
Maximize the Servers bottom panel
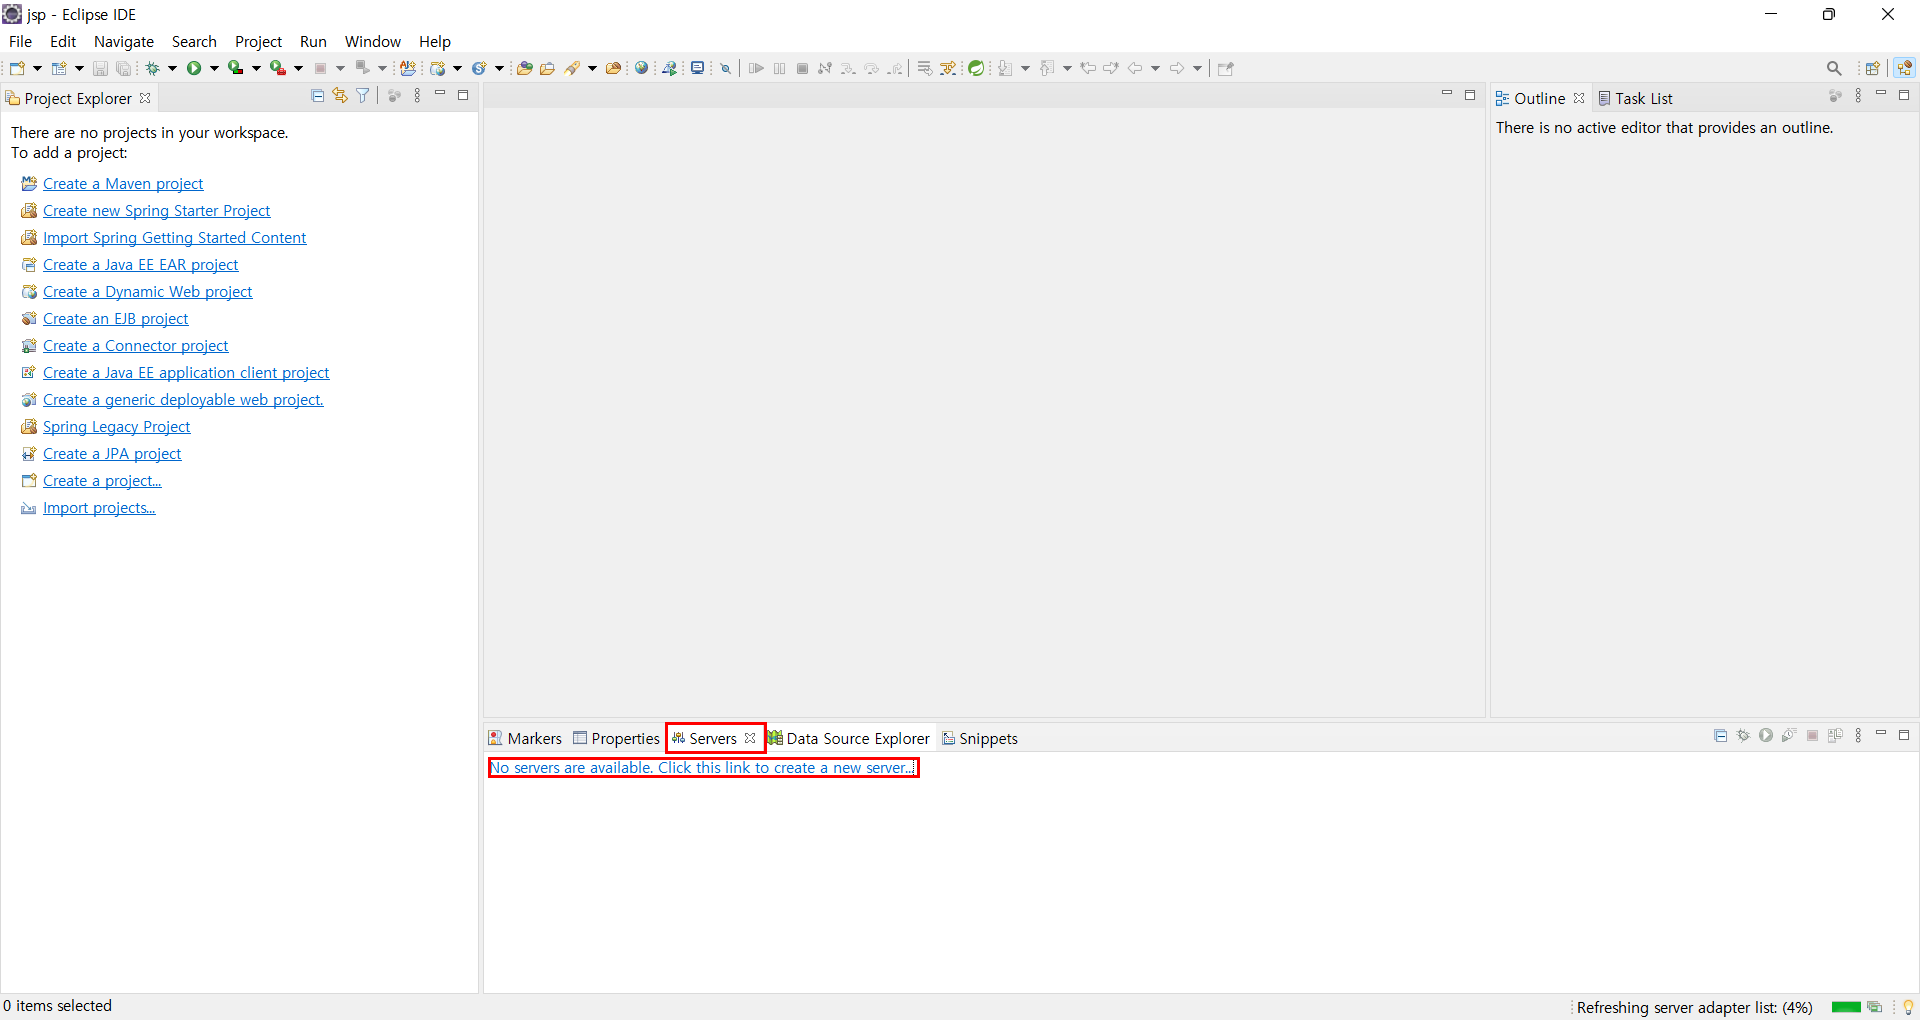1904,735
